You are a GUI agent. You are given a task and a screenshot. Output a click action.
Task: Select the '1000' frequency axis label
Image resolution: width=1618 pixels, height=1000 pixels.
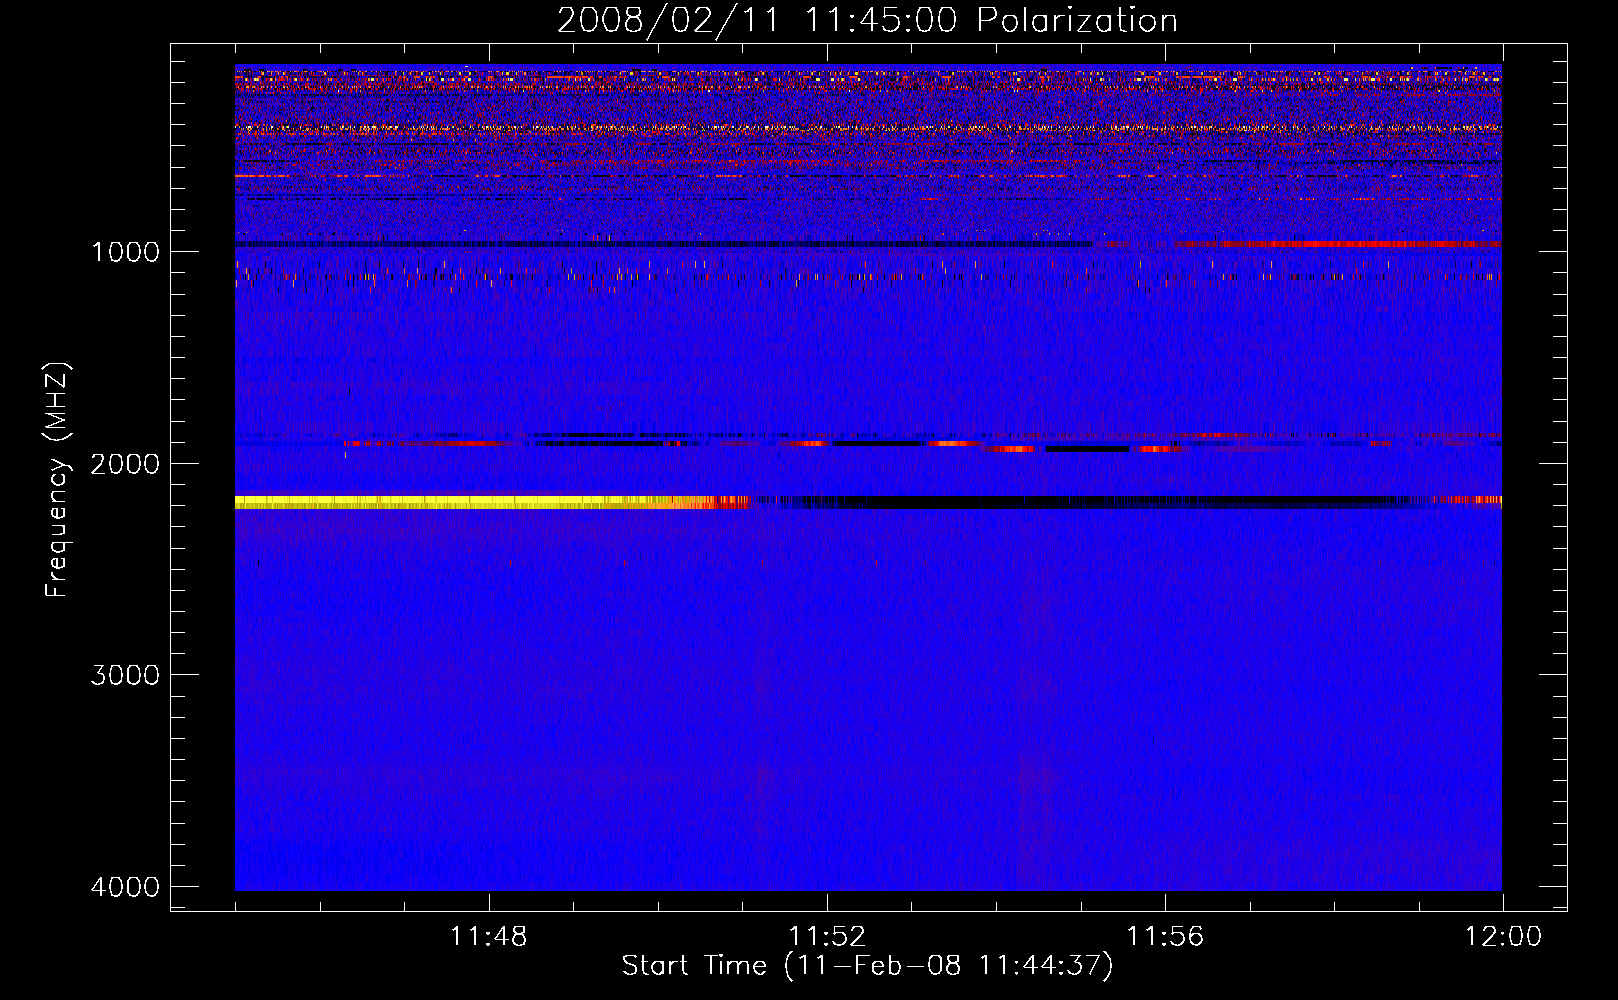pyautogui.click(x=125, y=252)
